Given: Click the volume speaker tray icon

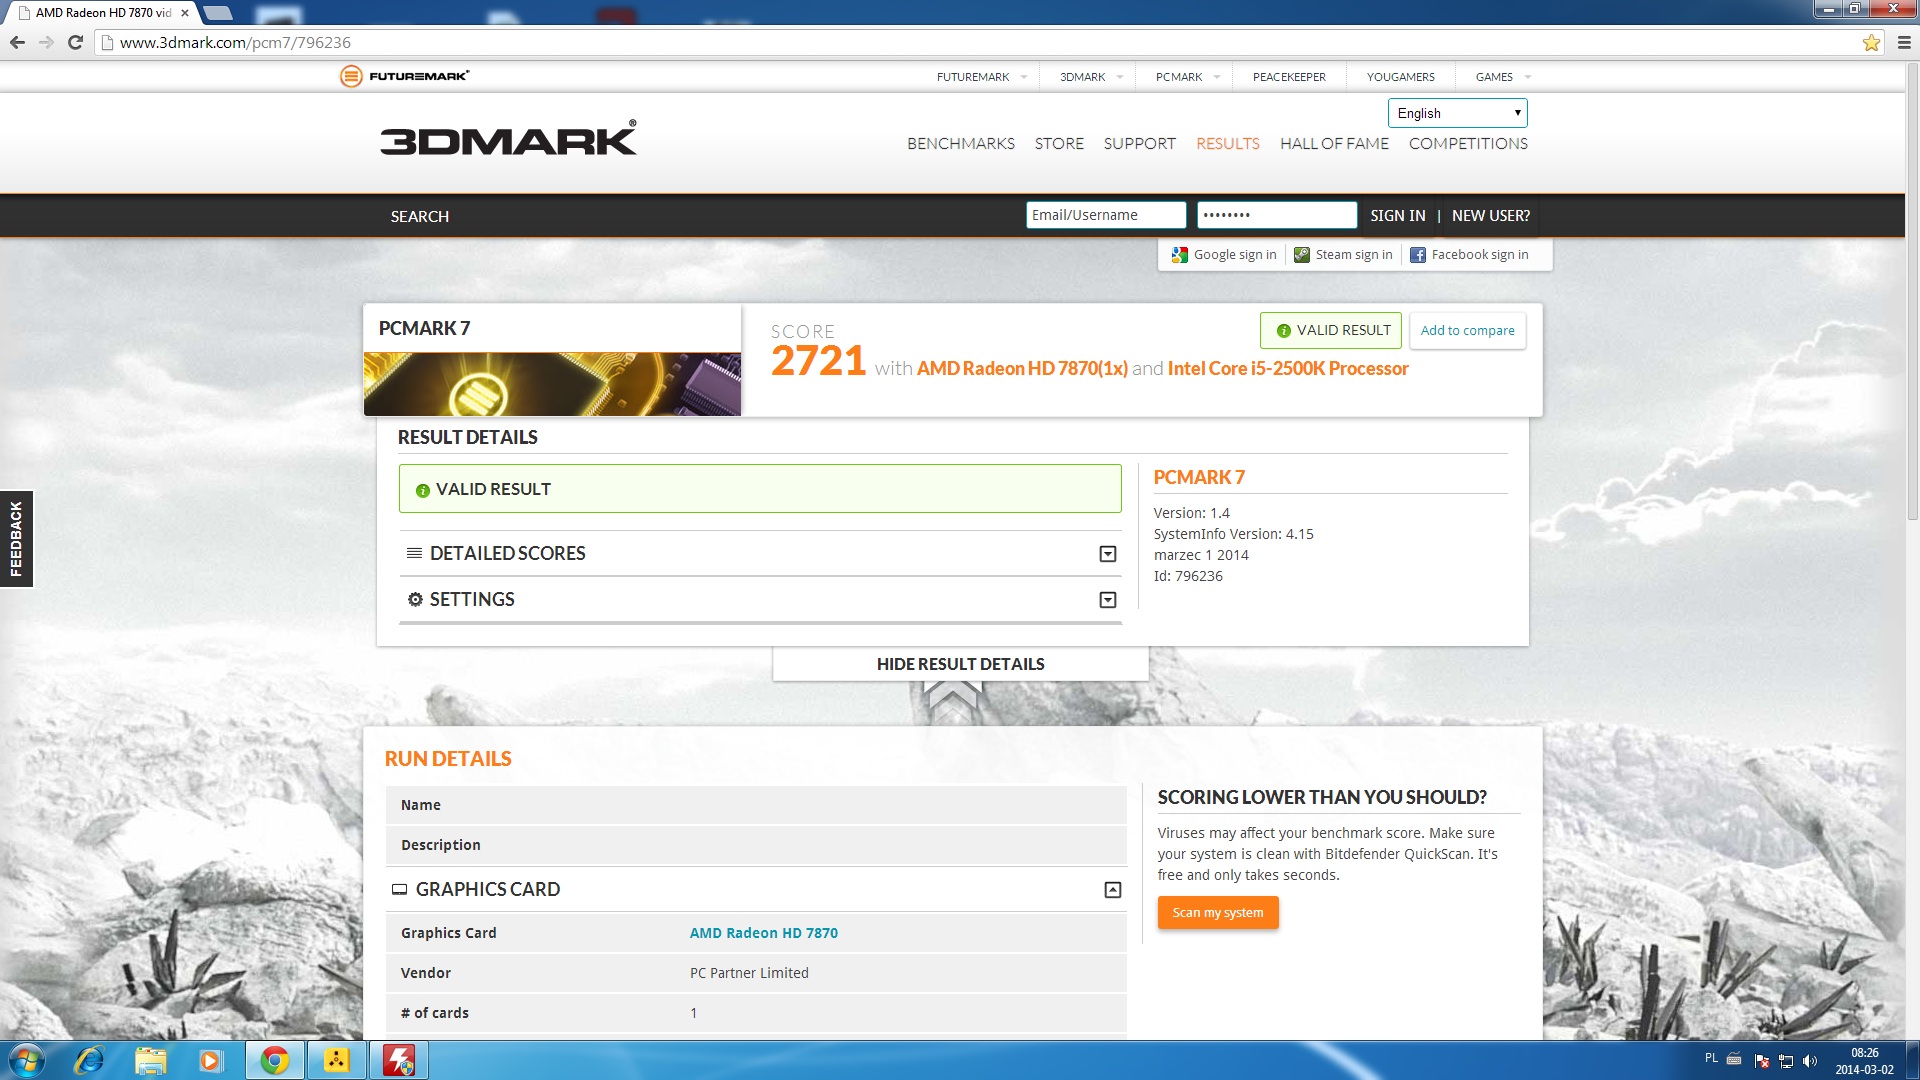Looking at the screenshot, I should (x=1809, y=1061).
